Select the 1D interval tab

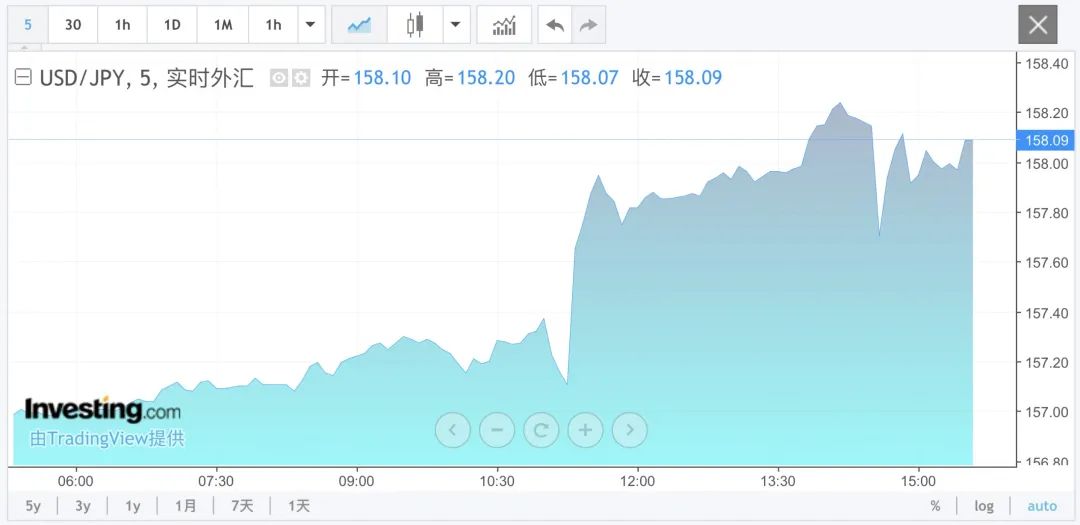click(172, 25)
